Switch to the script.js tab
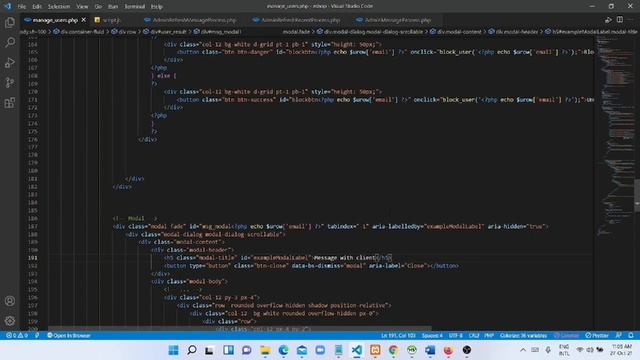The width and height of the screenshot is (640, 360). click(111, 20)
